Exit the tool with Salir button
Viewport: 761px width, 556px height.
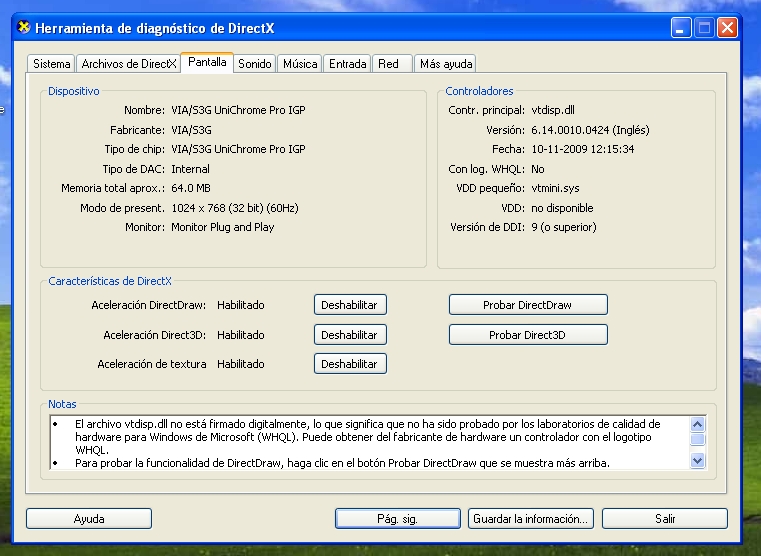click(665, 519)
